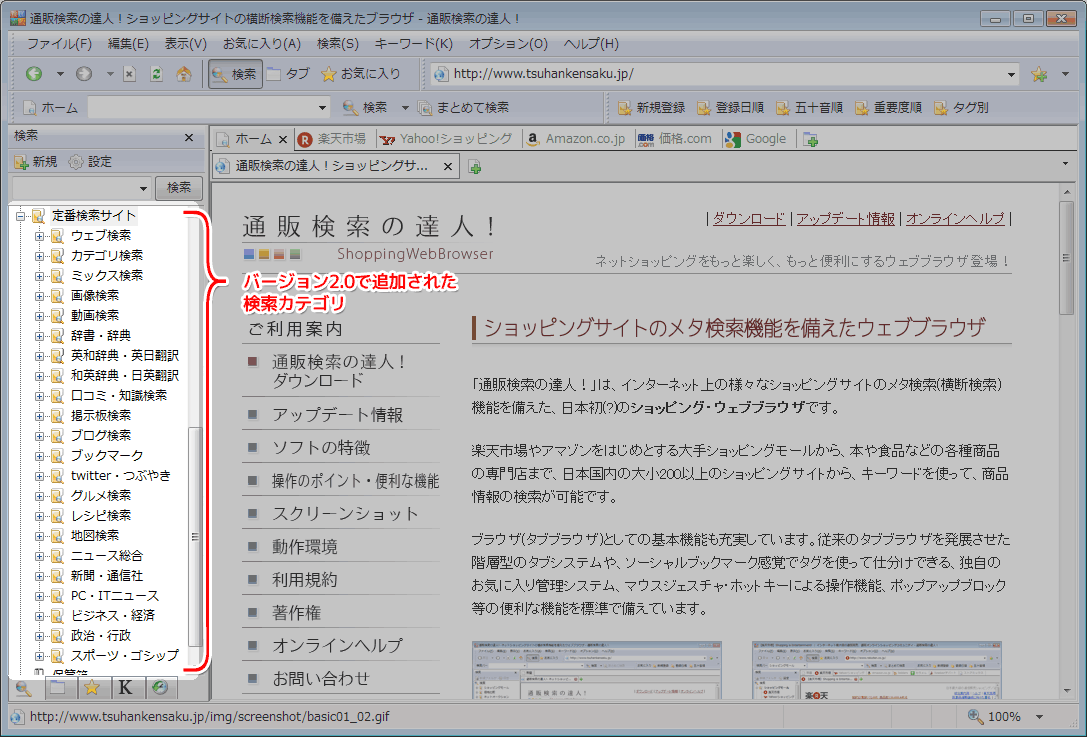Switch to the K keyword tab at sidebar bottom
Viewport: 1087px width, 737px height.
coord(125,688)
